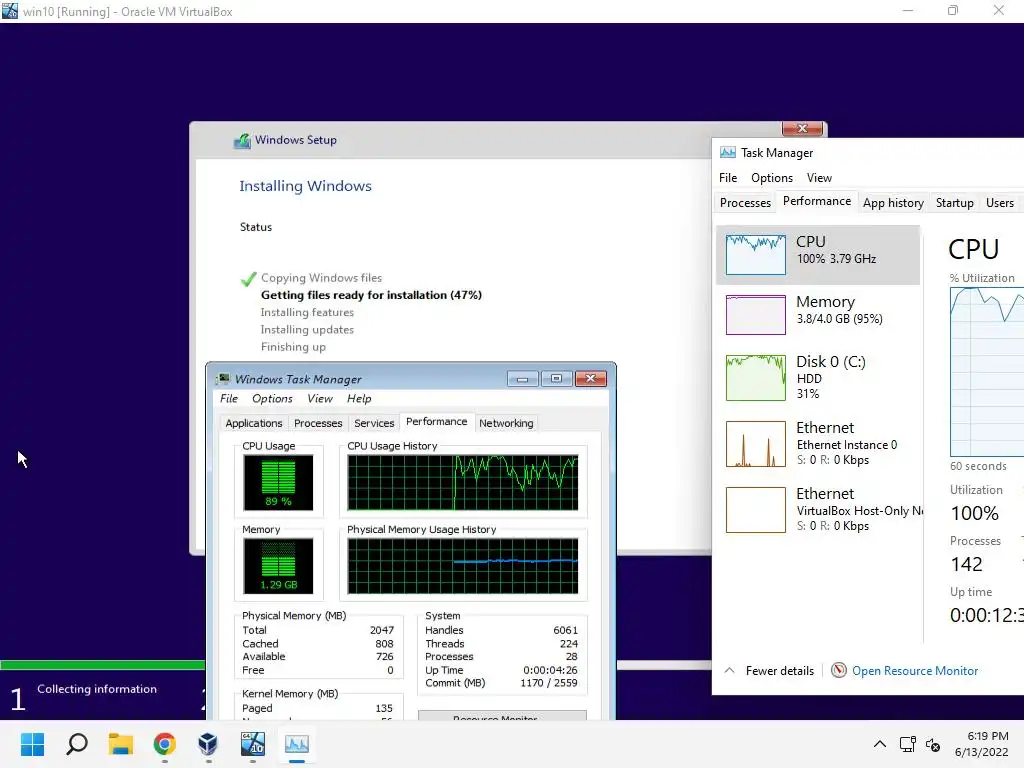Viewport: 1024px width, 768px height.
Task: Select the CPU performance graph thumbnail
Action: (x=756, y=255)
